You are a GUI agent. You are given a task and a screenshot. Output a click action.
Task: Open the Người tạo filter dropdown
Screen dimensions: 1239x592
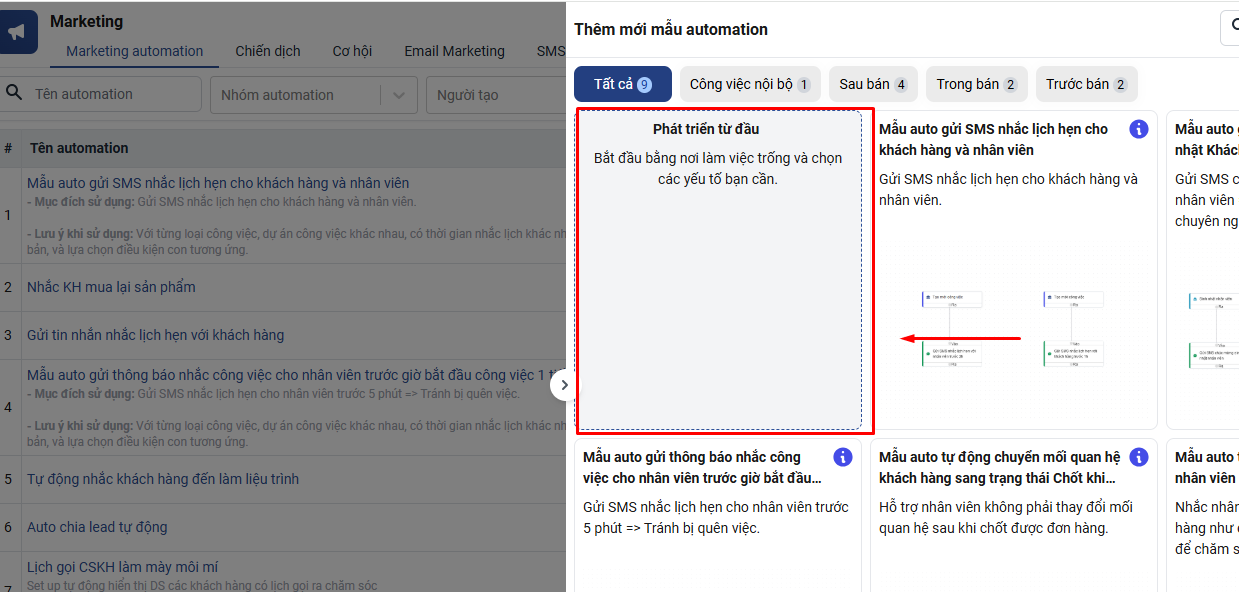click(x=495, y=95)
